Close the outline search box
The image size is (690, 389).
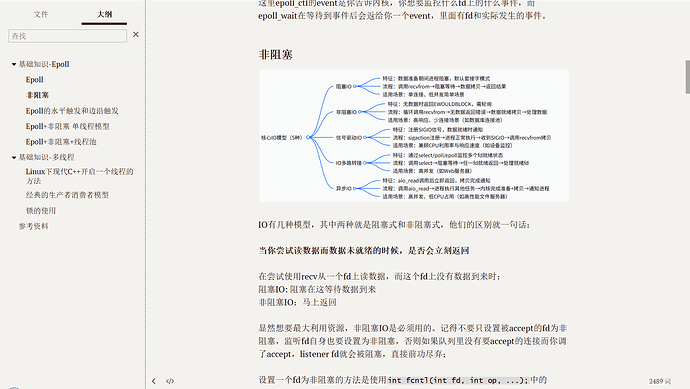(136, 34)
